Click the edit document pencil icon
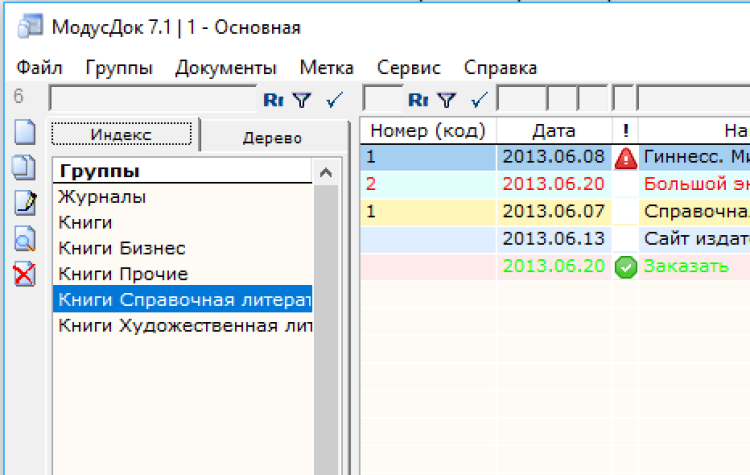Image resolution: width=750 pixels, height=475 pixels. (x=24, y=203)
